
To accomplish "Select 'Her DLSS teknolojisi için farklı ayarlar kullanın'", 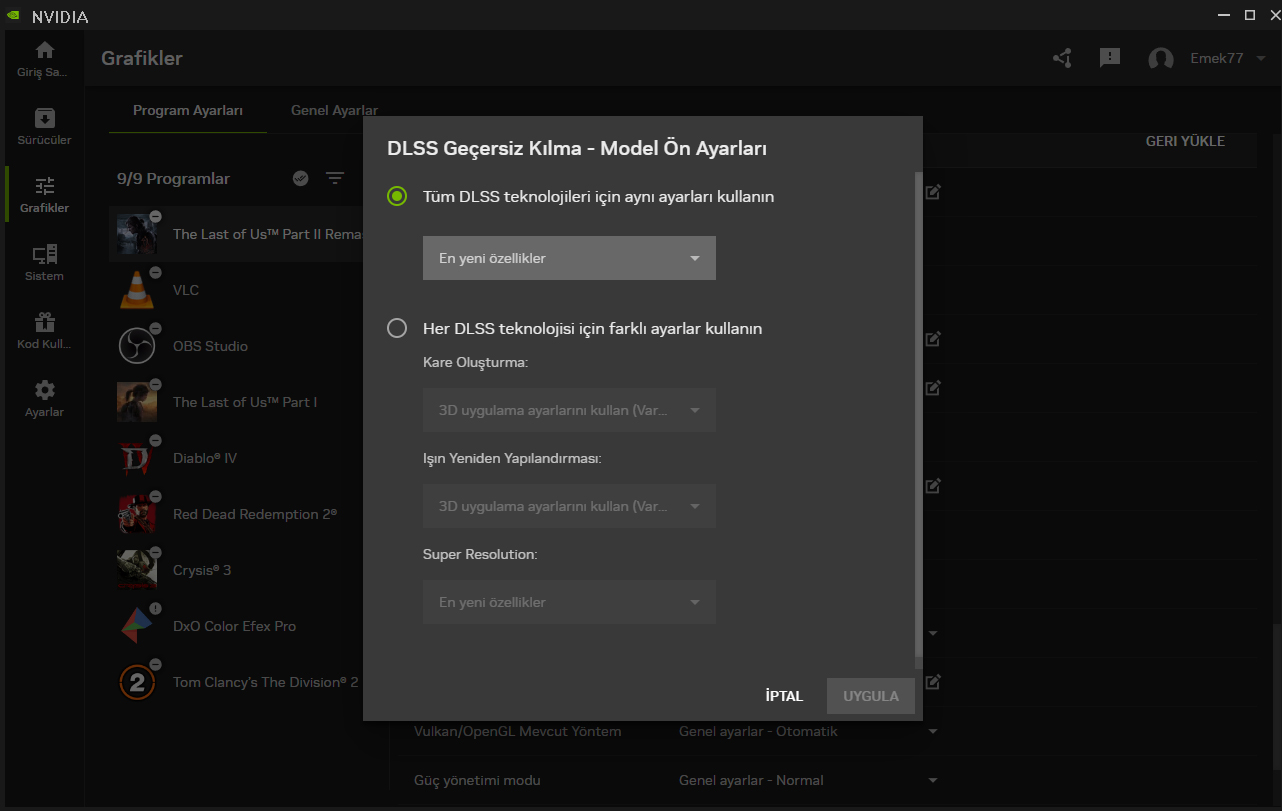I will click(397, 328).
